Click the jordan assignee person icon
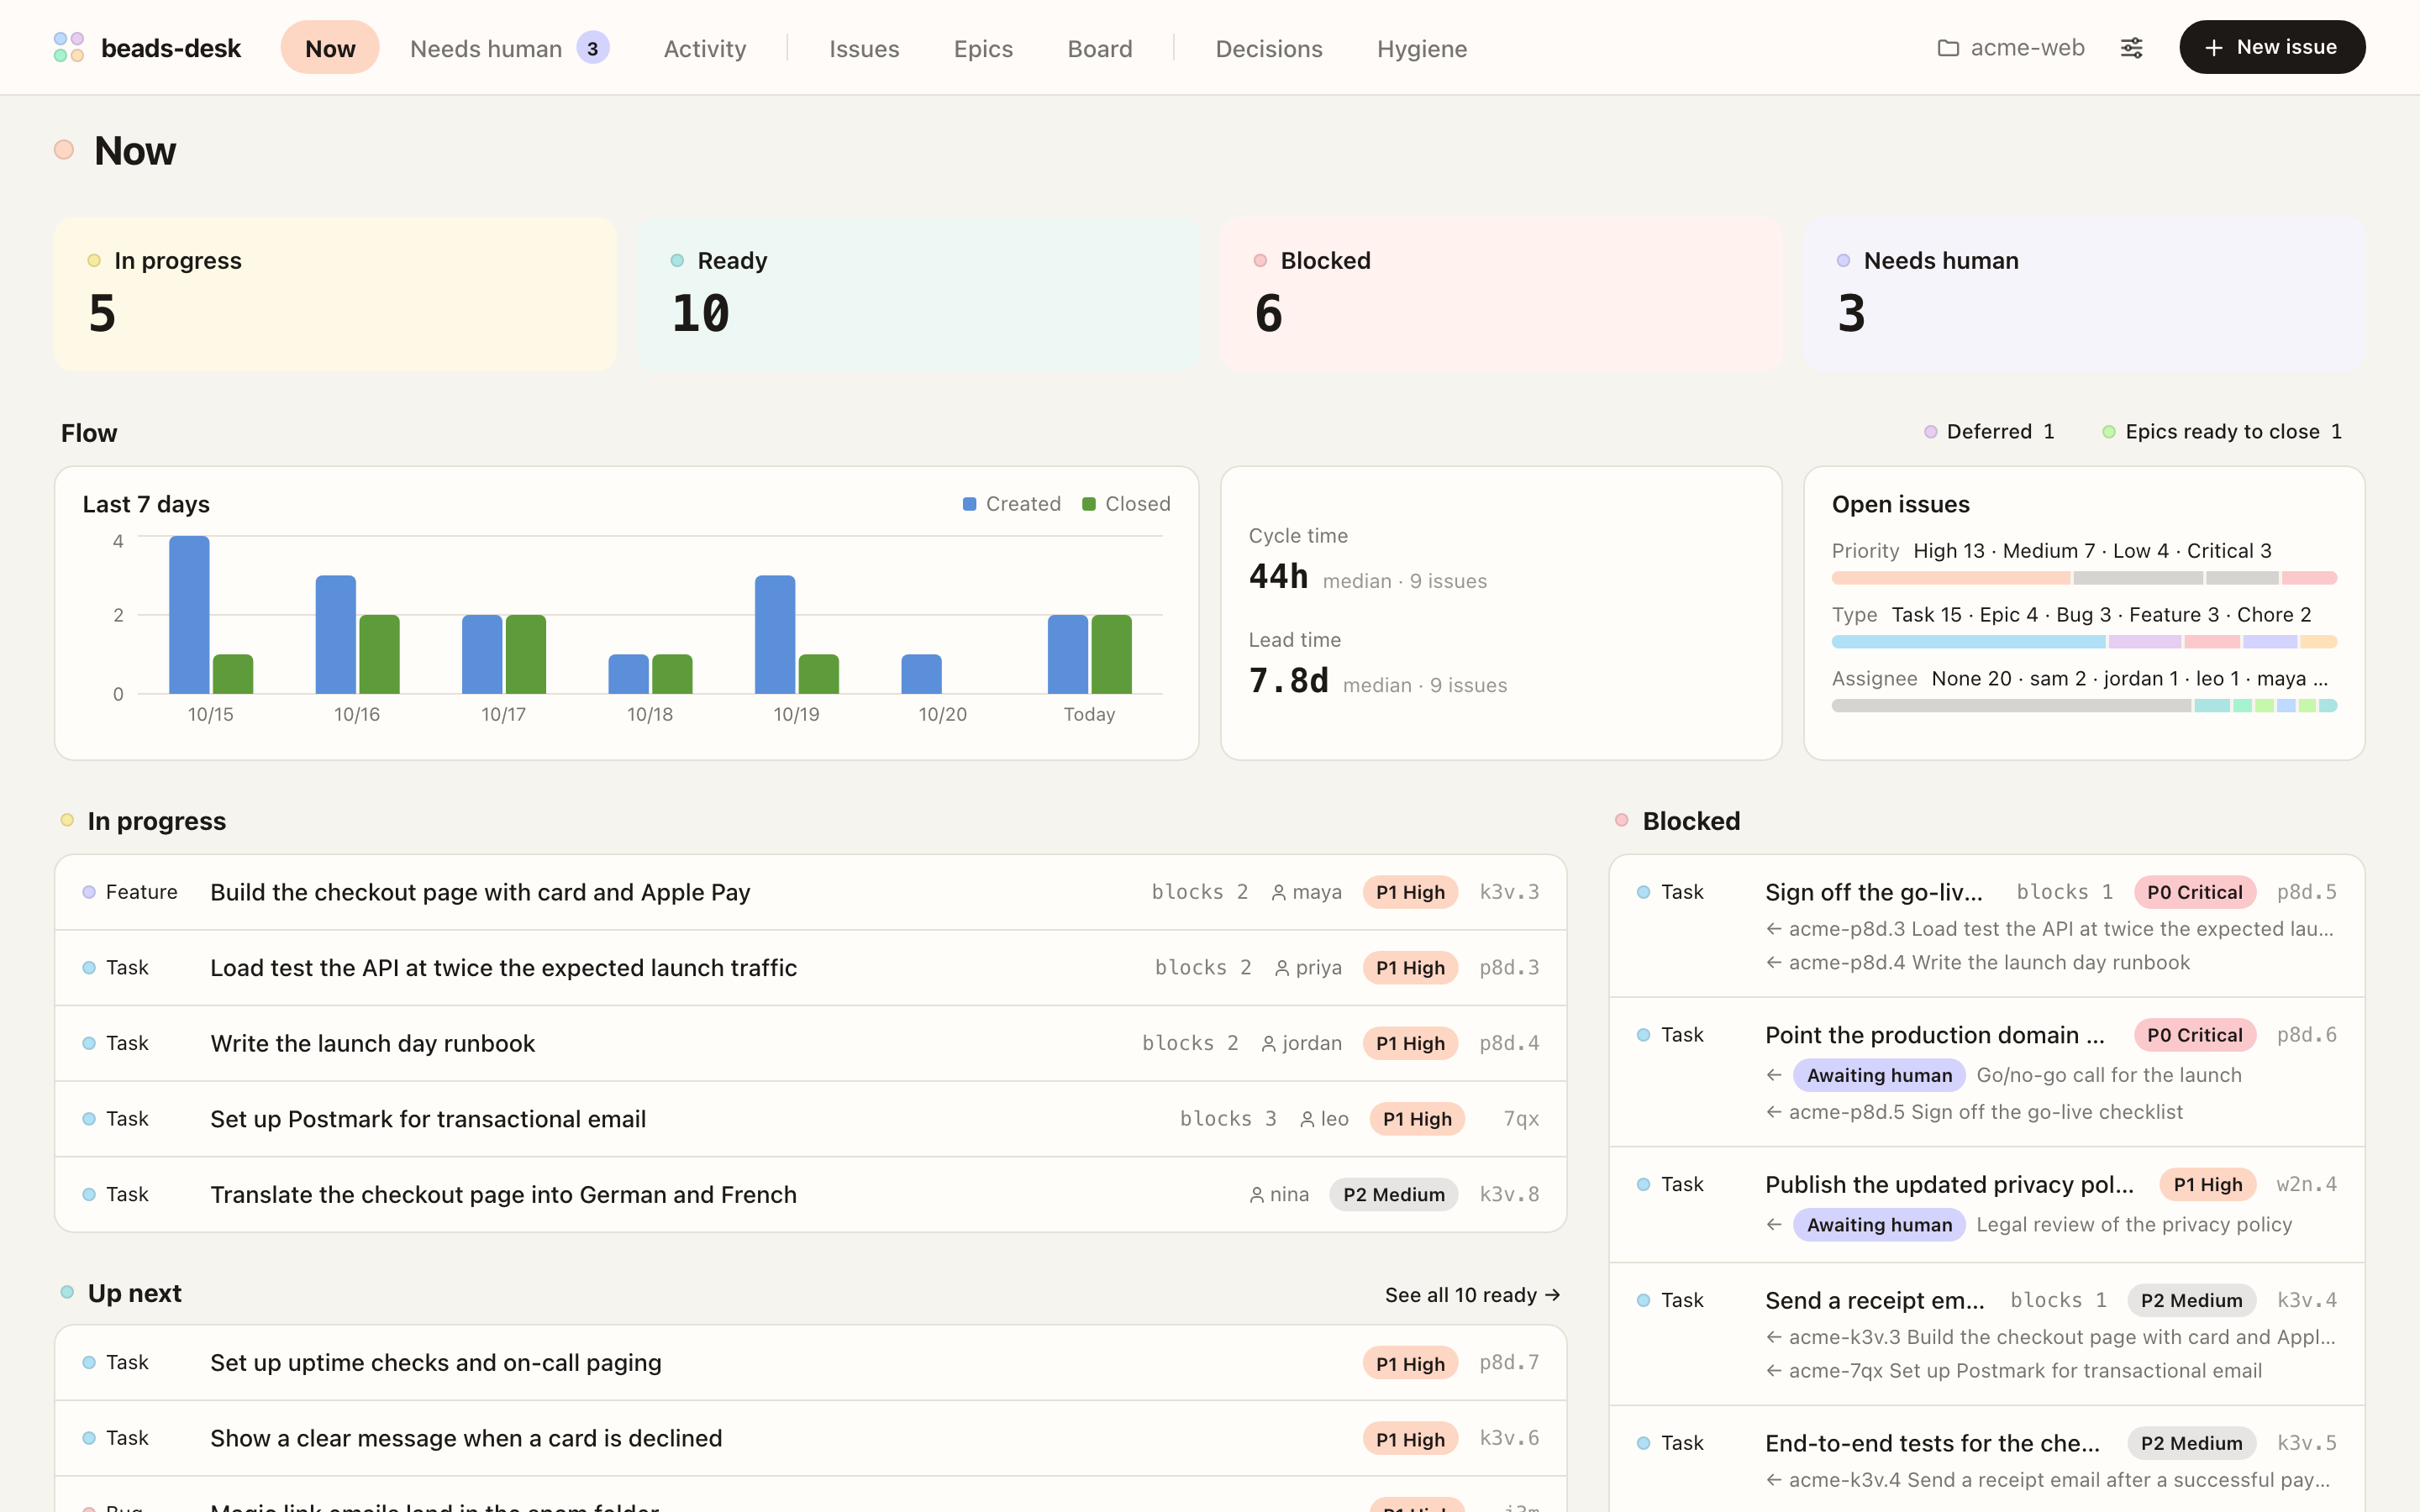This screenshot has width=2420, height=1512. point(1268,1043)
